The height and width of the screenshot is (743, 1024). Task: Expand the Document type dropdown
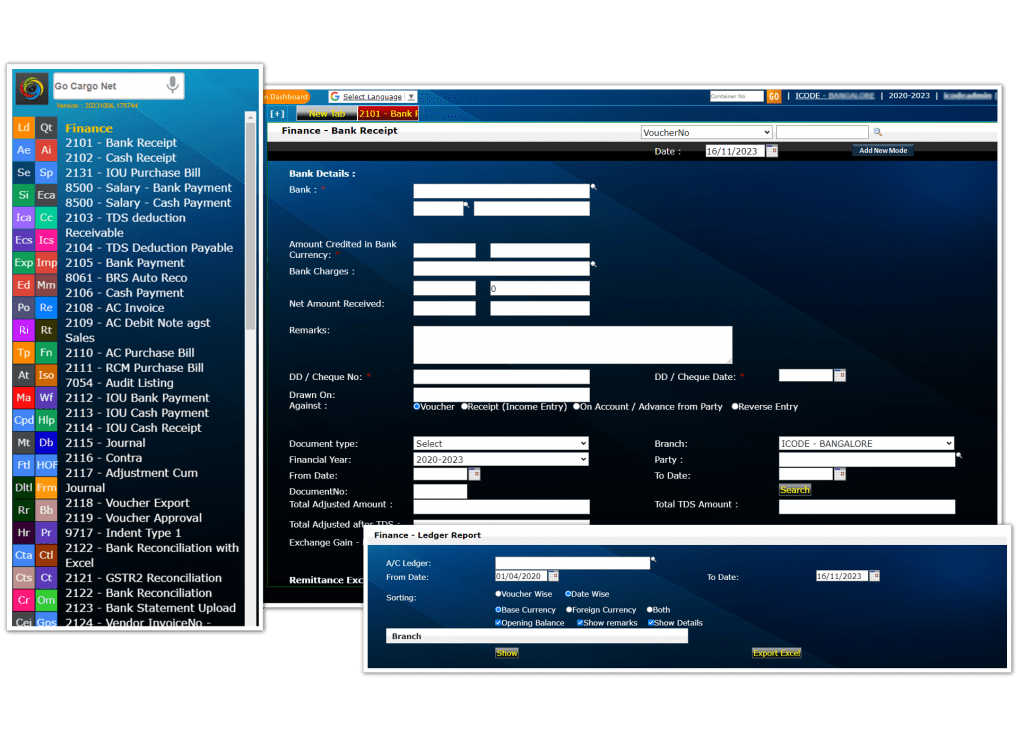501,443
